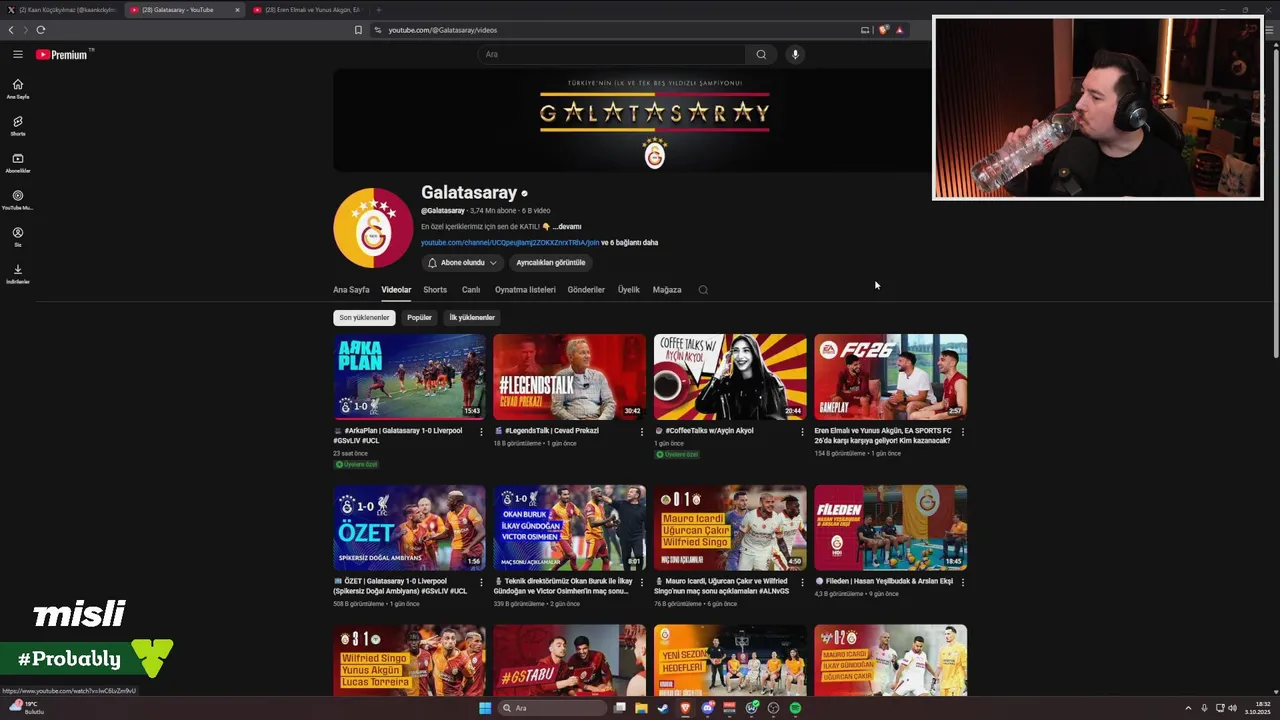Click the 've 6 bağlantı daha' links text
1280x720 pixels.
click(630, 242)
